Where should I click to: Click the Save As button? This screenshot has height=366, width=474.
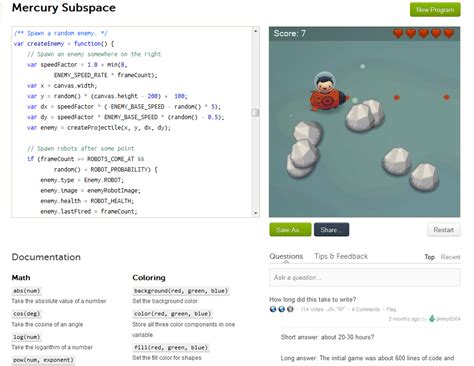point(290,230)
